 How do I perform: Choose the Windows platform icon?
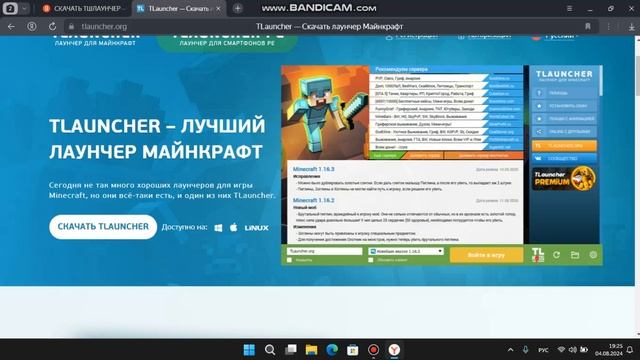[218, 228]
